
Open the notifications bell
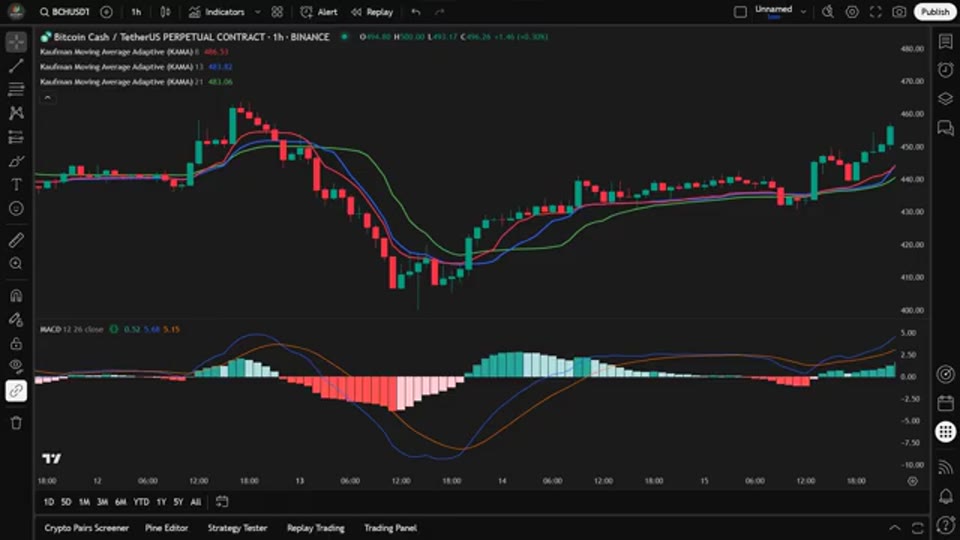click(x=945, y=496)
